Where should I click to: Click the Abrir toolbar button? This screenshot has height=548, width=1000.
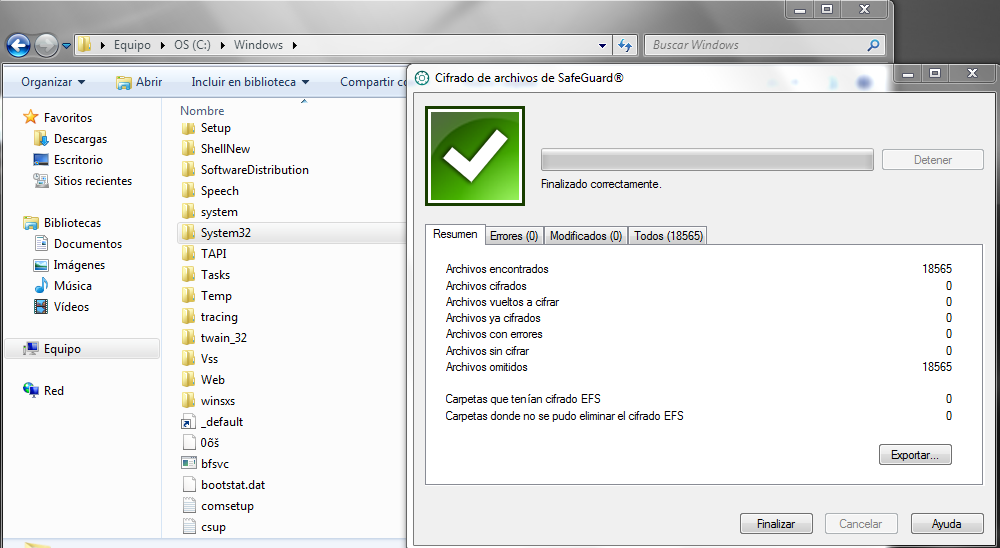click(x=139, y=82)
